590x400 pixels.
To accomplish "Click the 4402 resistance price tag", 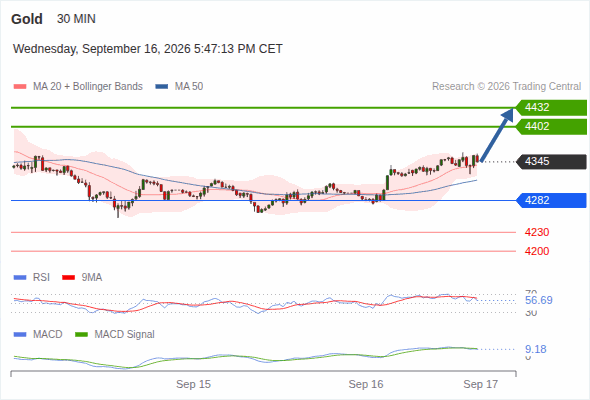I will tap(551, 126).
